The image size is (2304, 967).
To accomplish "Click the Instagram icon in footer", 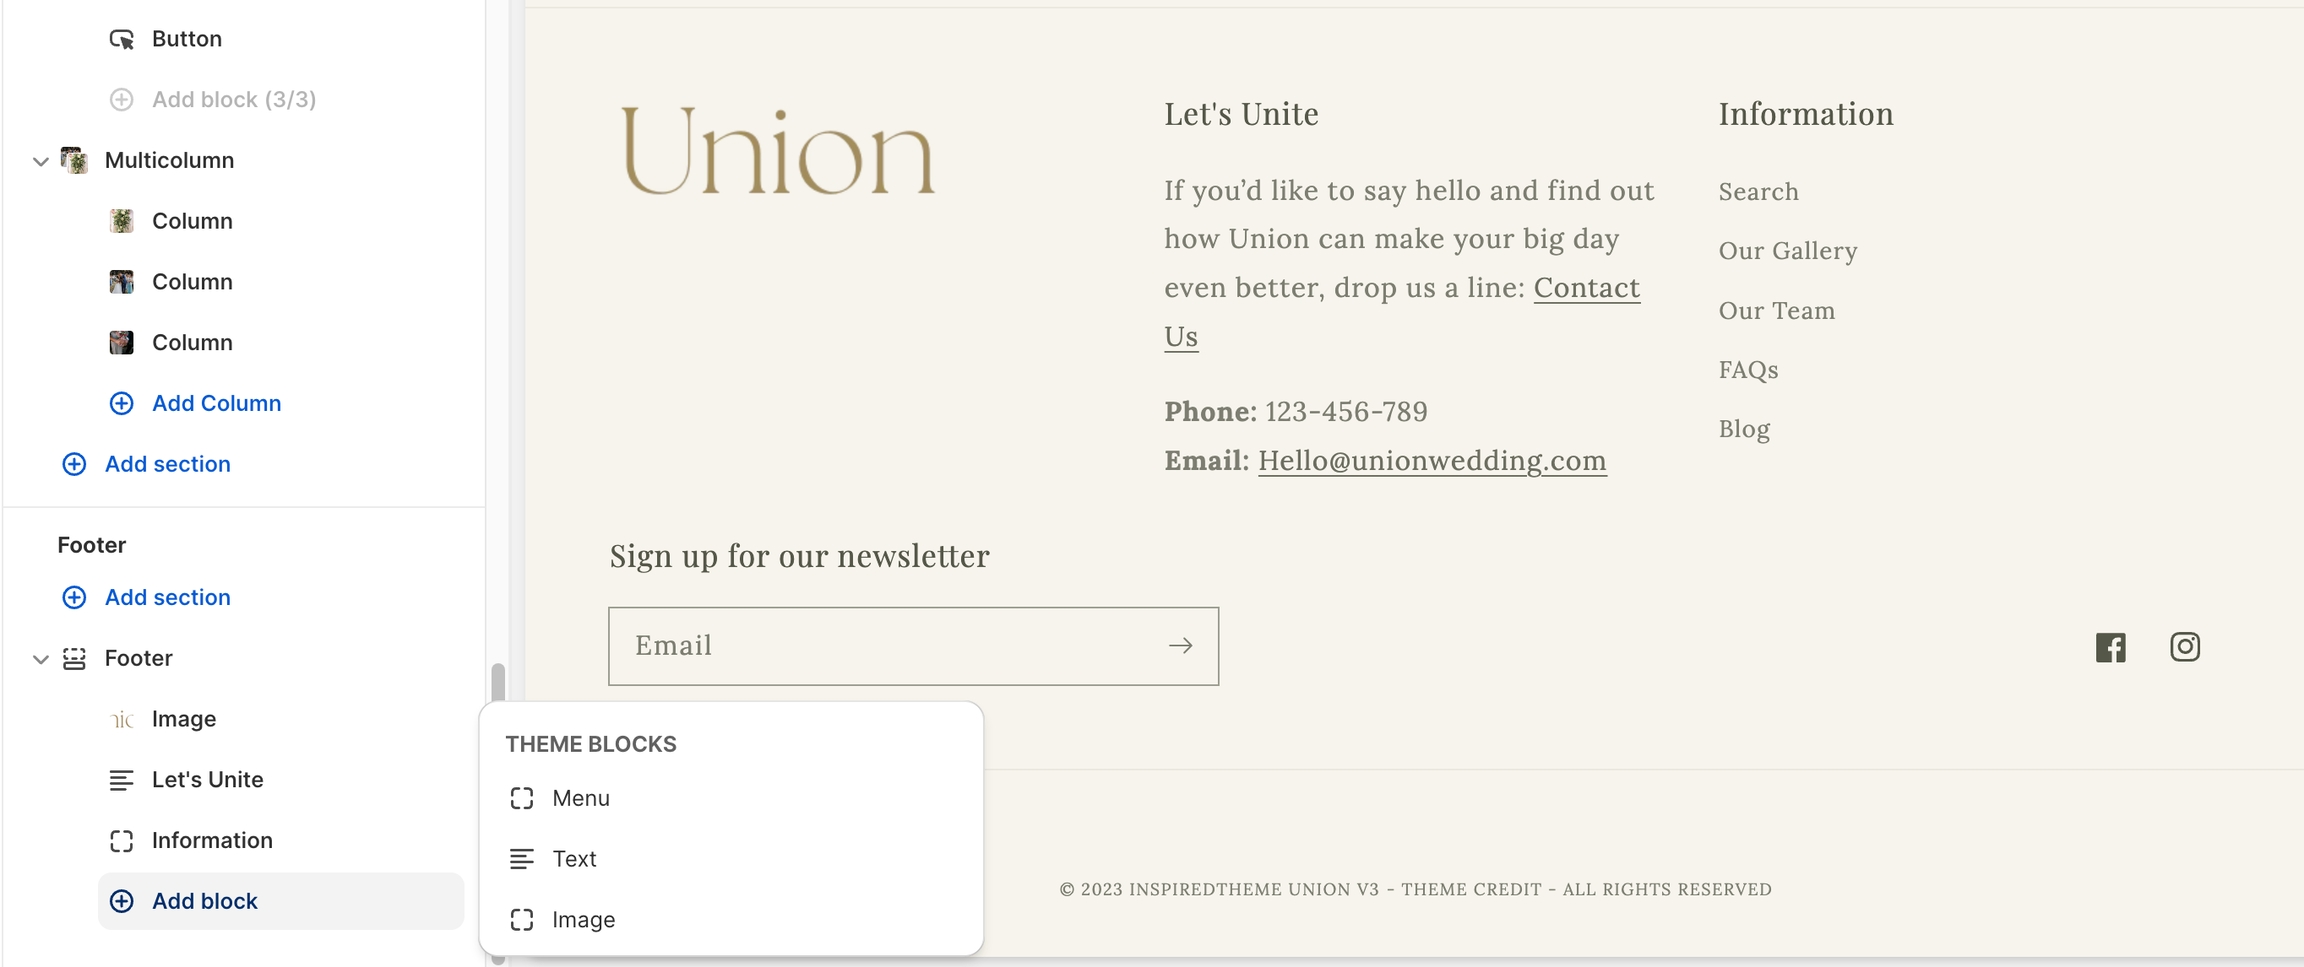I will (2184, 647).
